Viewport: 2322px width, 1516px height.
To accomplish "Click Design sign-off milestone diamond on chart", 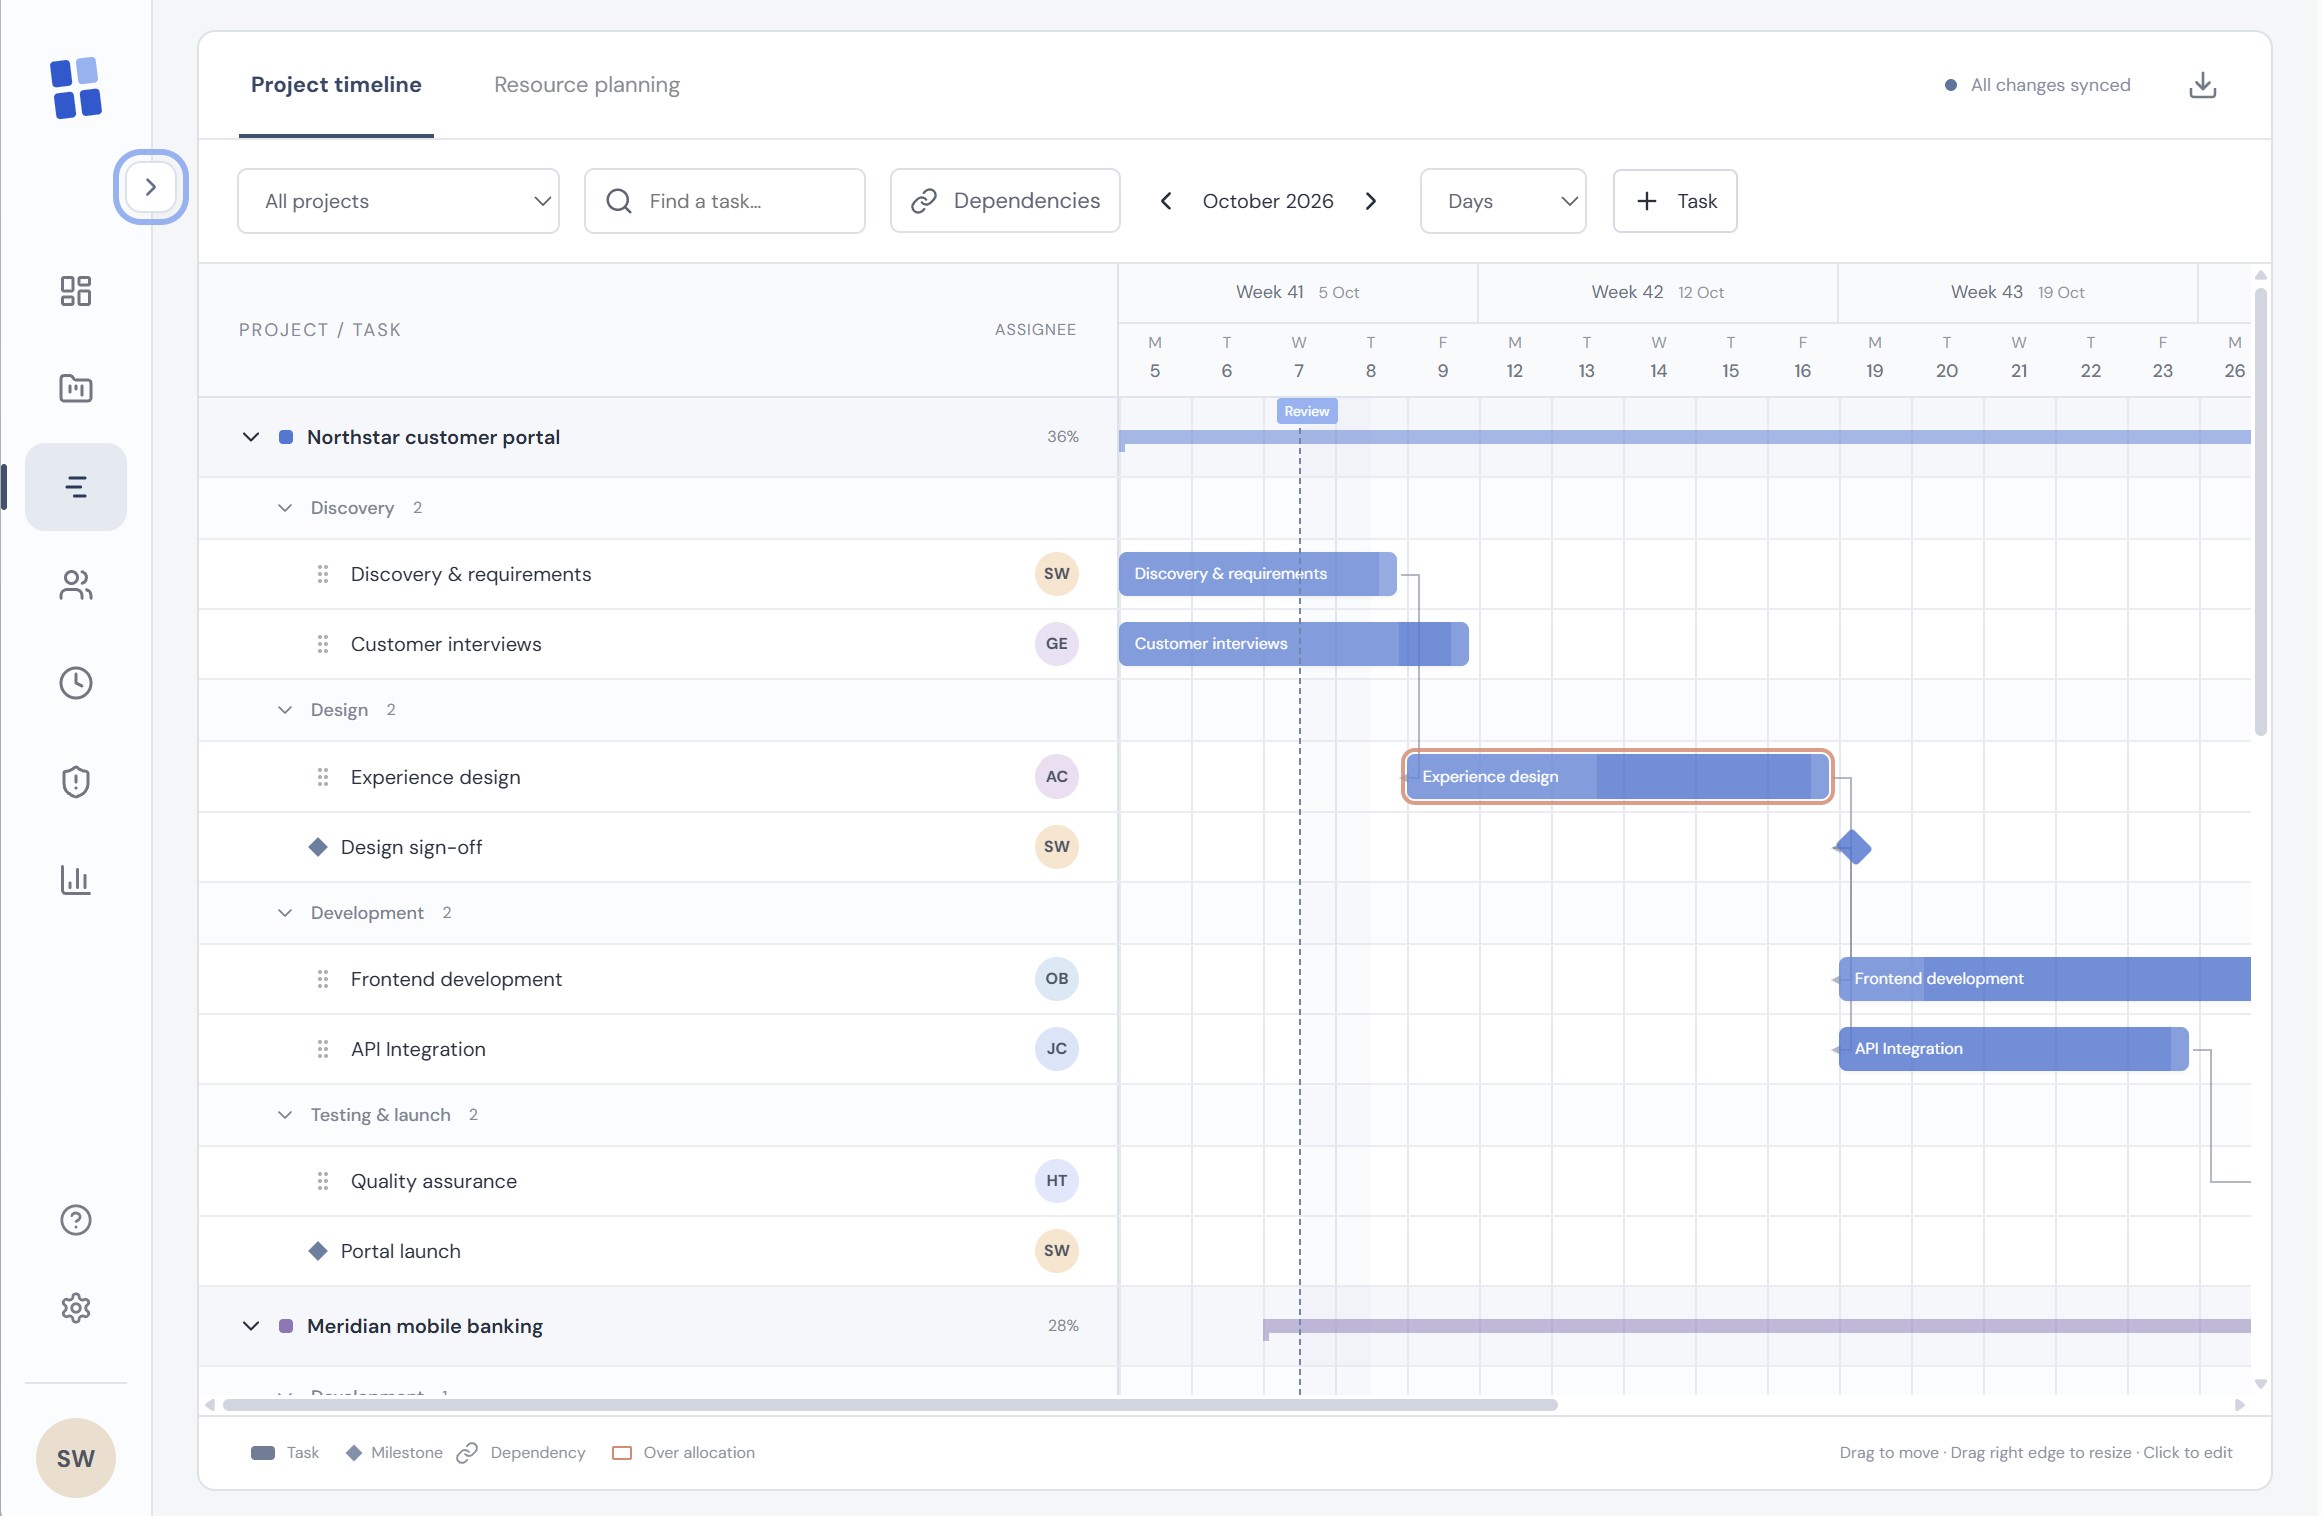I will click(x=1853, y=847).
